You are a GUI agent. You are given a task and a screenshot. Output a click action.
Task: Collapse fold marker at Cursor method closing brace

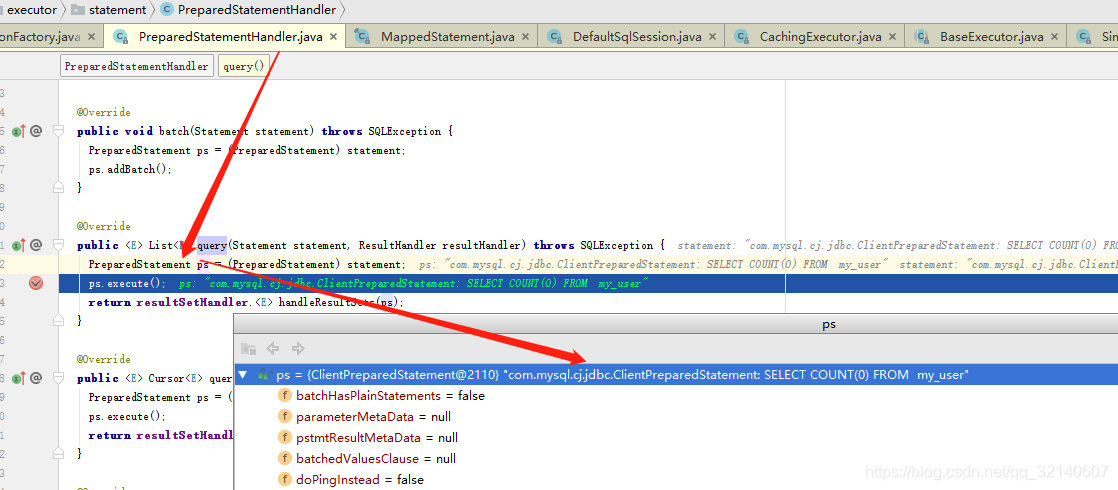click(x=58, y=454)
